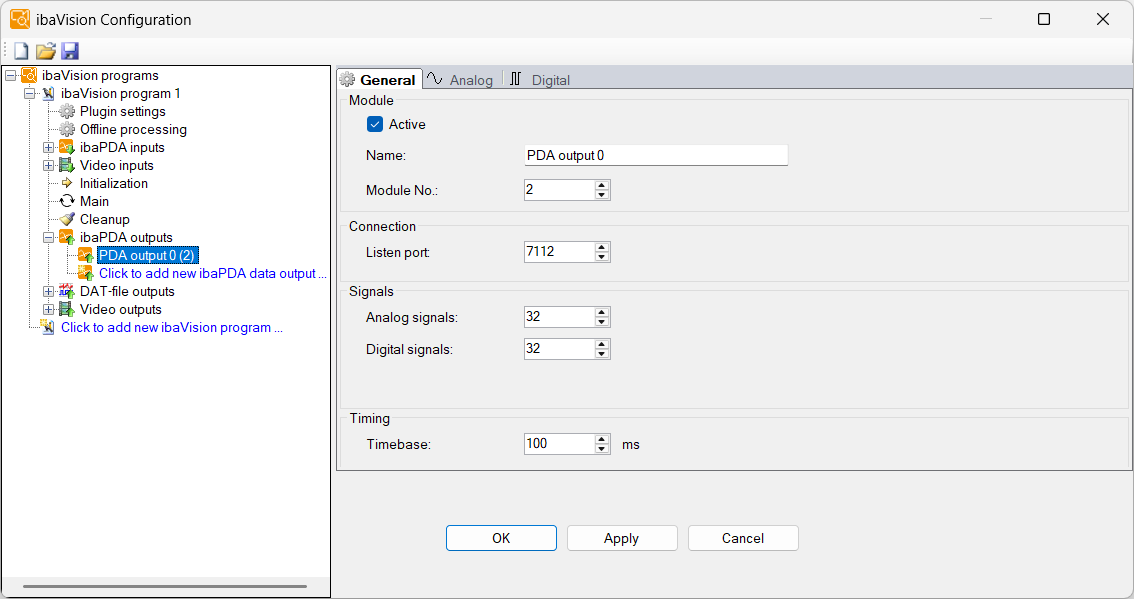
Task: Click the General tab gear icon
Action: click(348, 80)
